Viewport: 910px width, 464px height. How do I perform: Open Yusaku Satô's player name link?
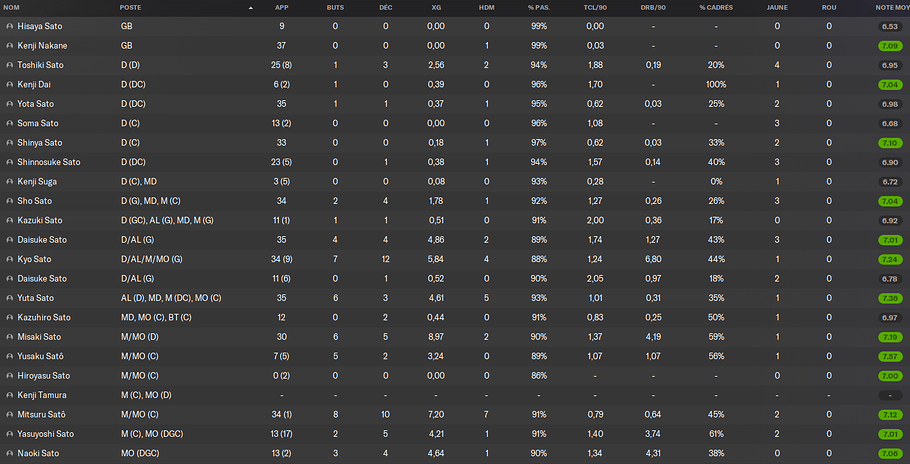pyautogui.click(x=41, y=356)
